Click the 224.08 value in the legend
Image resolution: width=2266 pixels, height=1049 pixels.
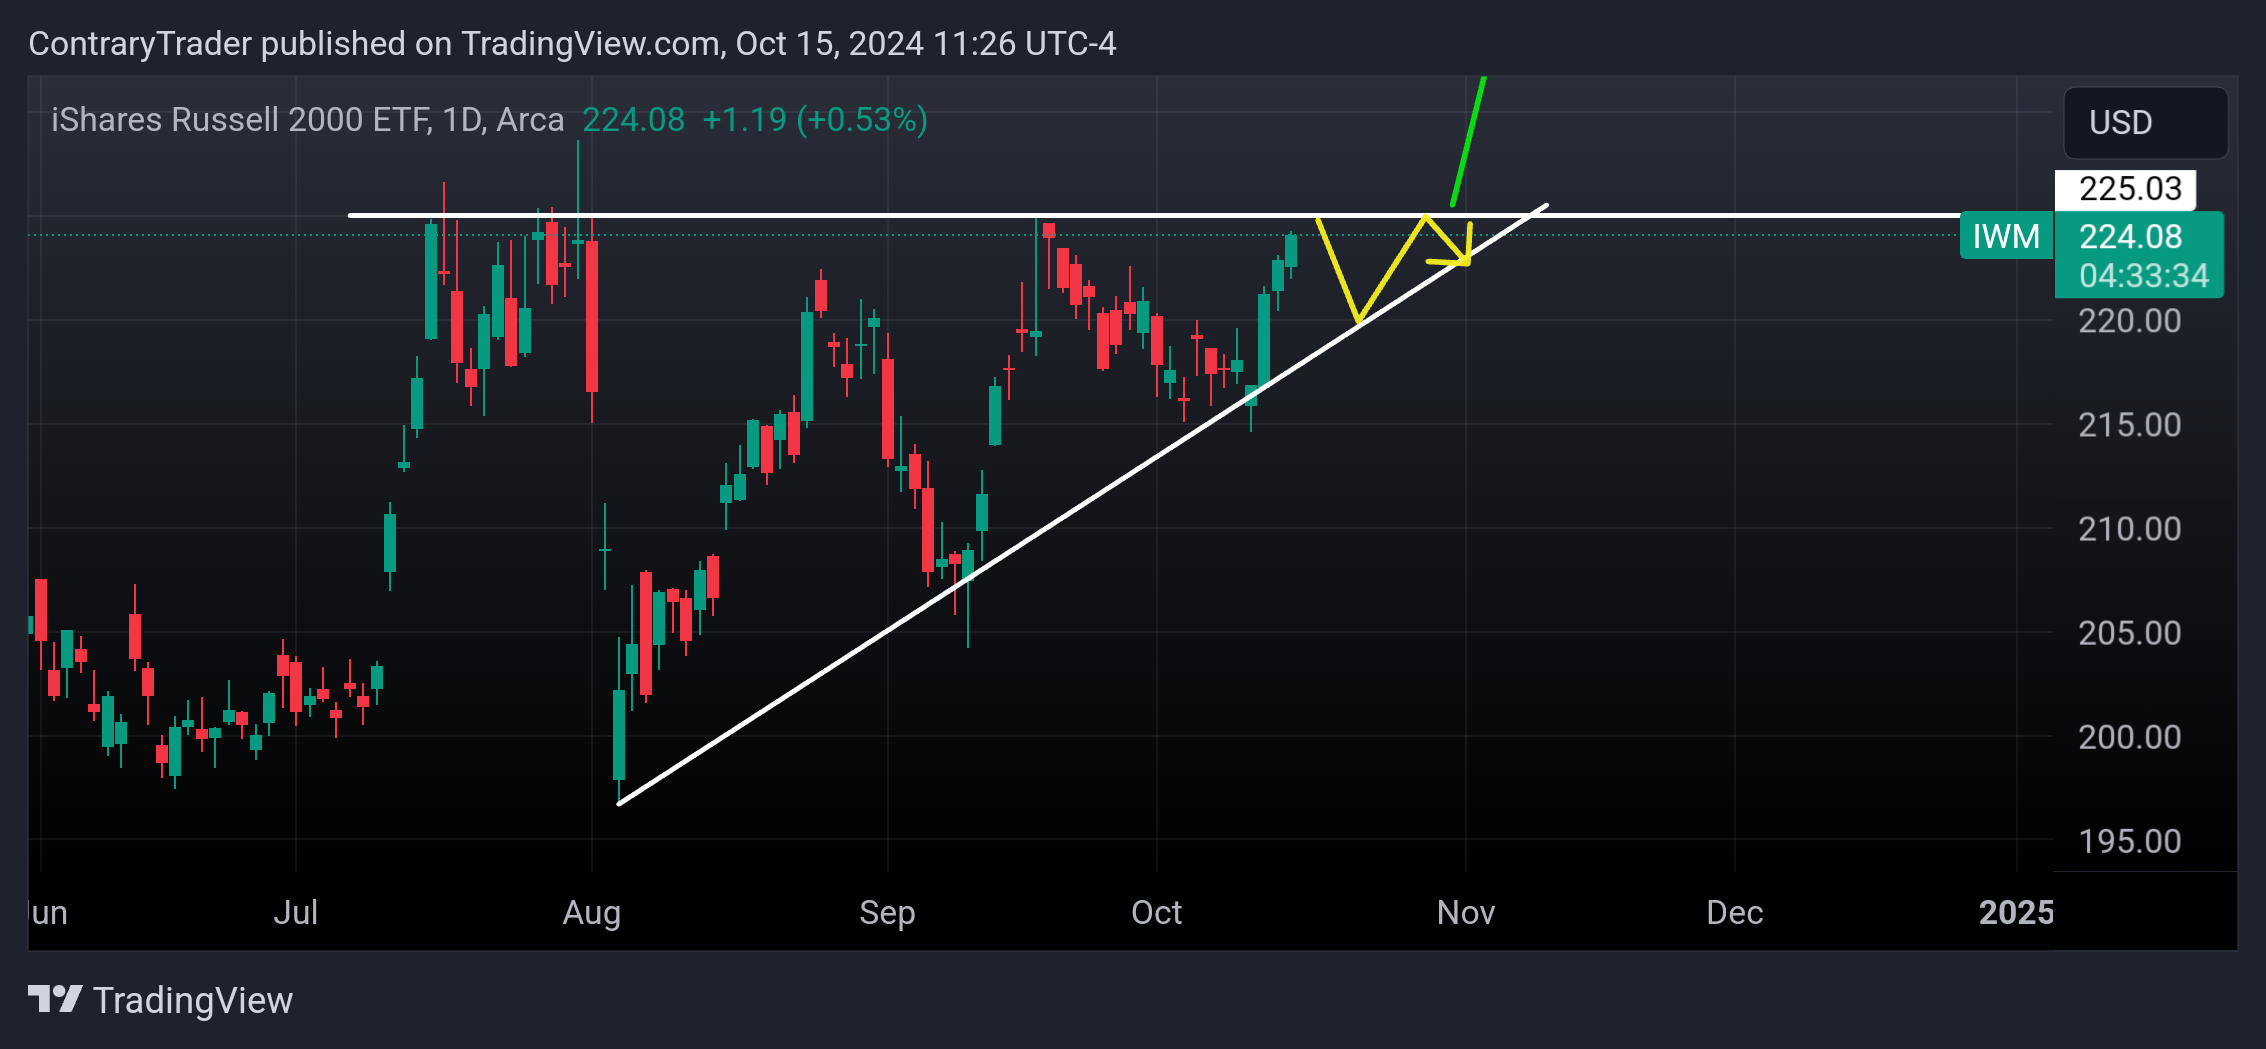[x=633, y=120]
